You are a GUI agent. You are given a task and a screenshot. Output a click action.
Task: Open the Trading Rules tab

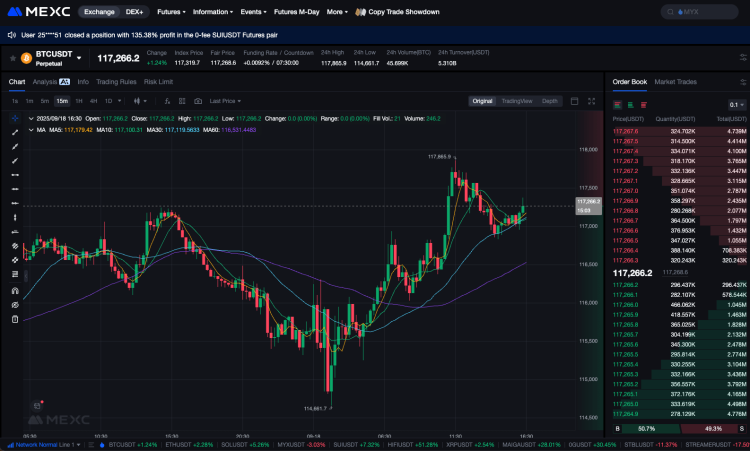point(115,82)
